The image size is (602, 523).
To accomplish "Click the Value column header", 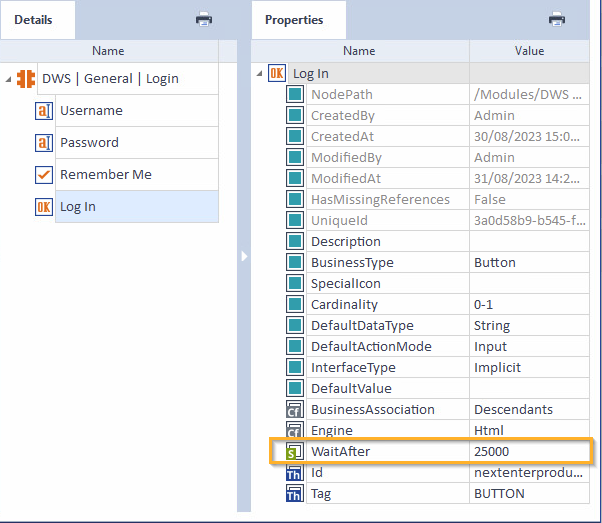I will pyautogui.click(x=529, y=50).
